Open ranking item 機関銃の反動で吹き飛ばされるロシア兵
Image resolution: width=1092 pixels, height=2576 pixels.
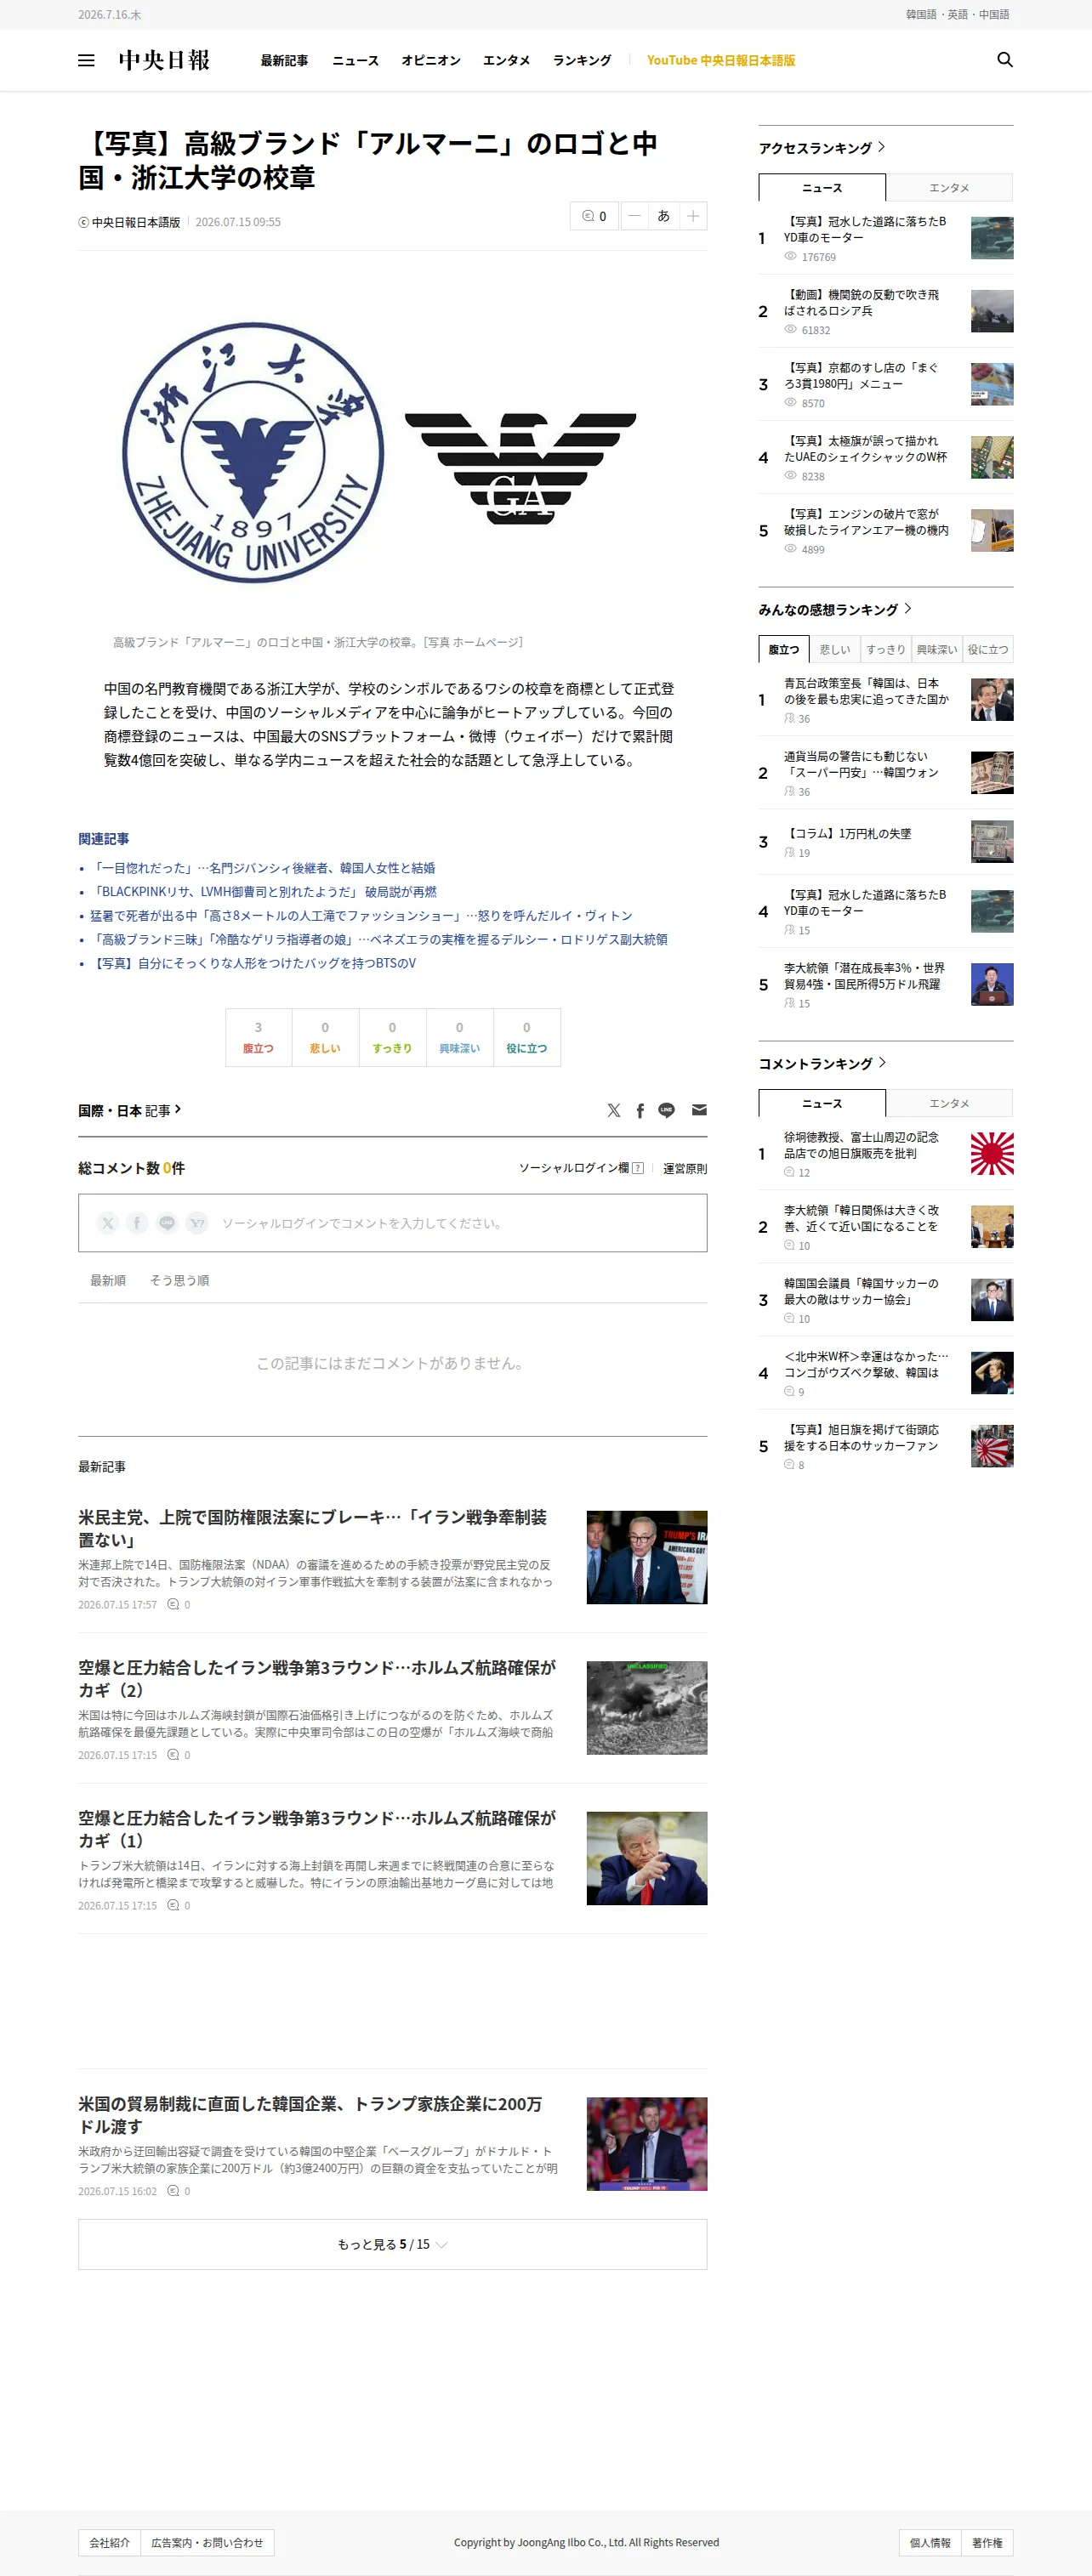tap(861, 303)
